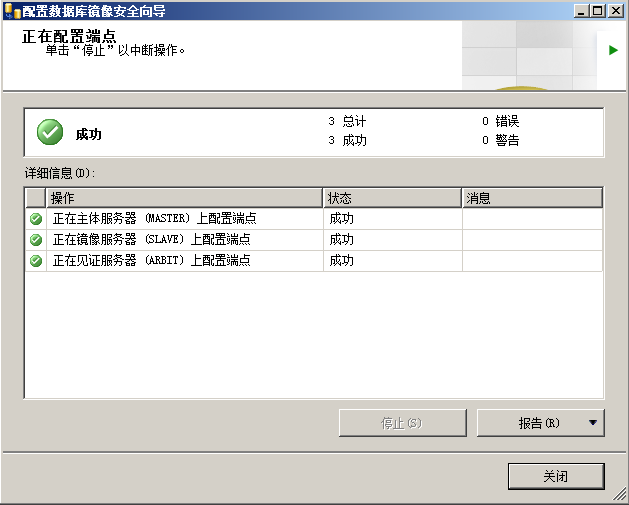Click the 成功 status in MASTER row
The width and height of the screenshot is (629, 505).
click(341, 219)
